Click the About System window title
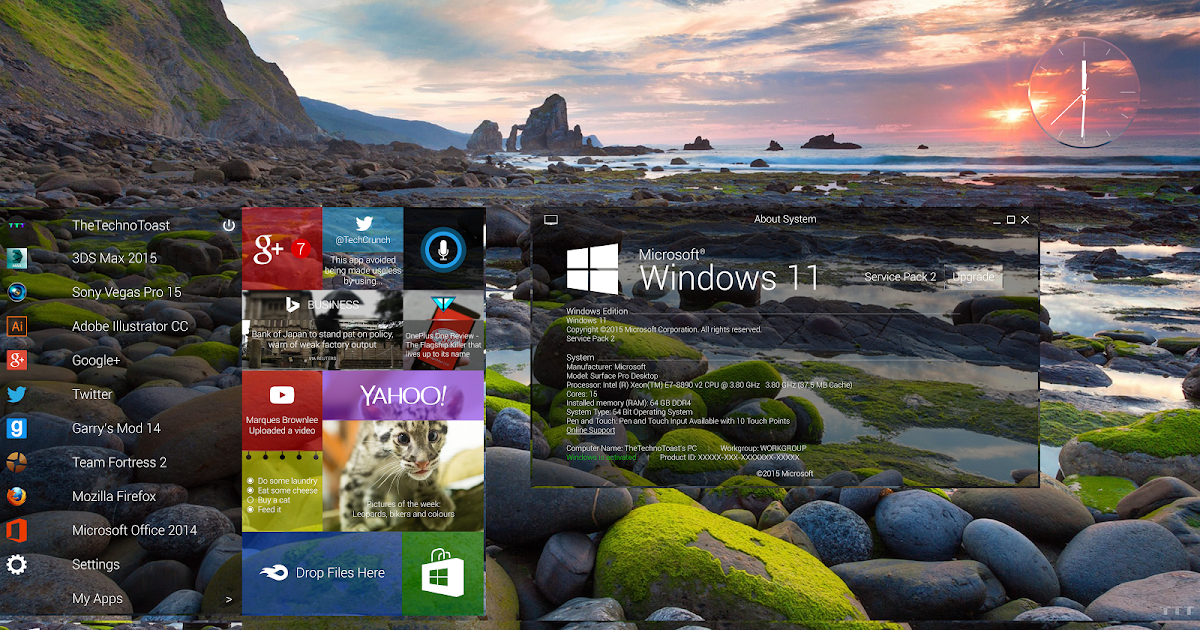The image size is (1200, 630). 785,219
